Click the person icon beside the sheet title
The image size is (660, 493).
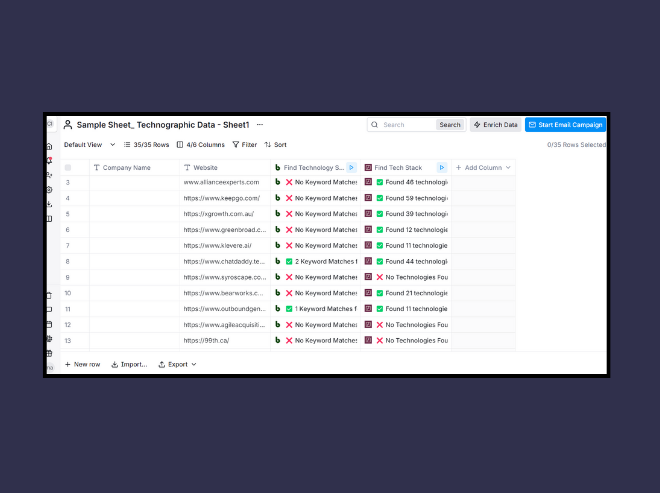[x=68, y=125]
